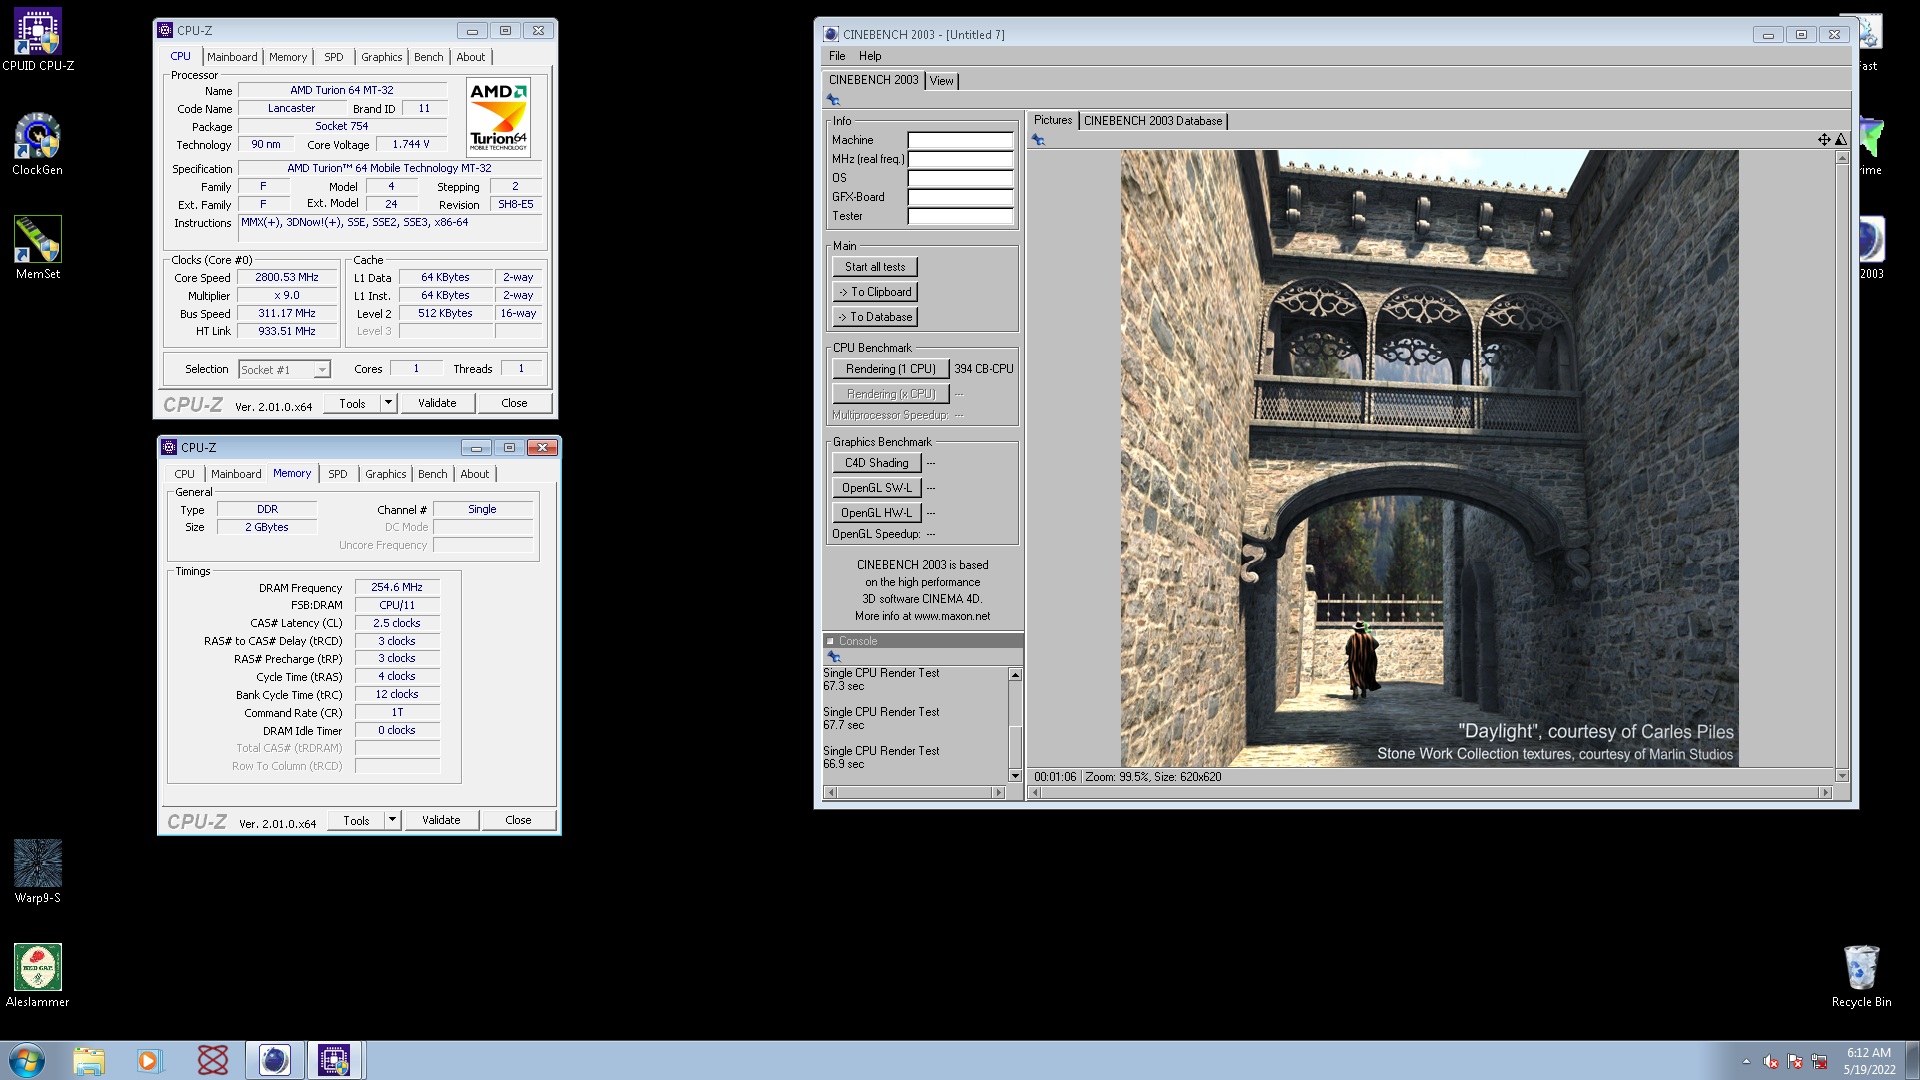This screenshot has height=1080, width=1920.
Task: Click the pin icon under CINEBENCH 2003 tab
Action: (833, 100)
